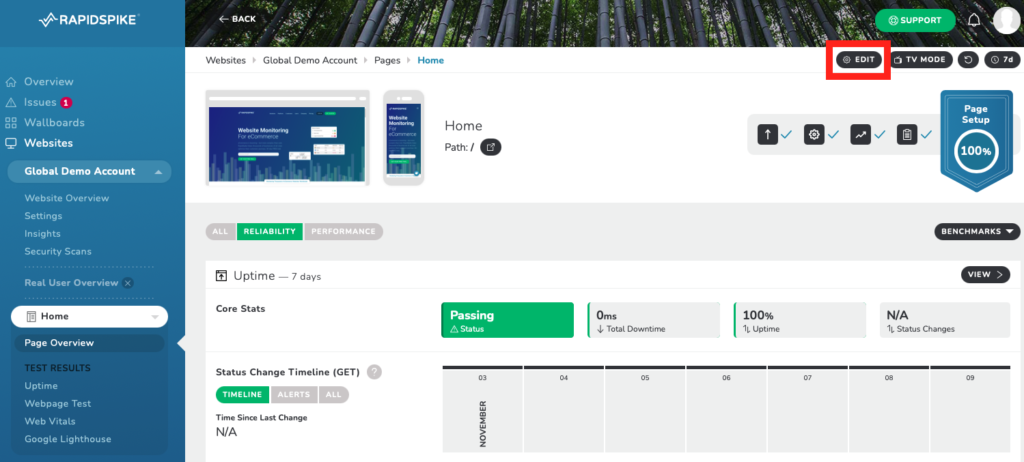The image size is (1024, 462).
Task: Open Websites in the sidebar
Action: (48, 143)
